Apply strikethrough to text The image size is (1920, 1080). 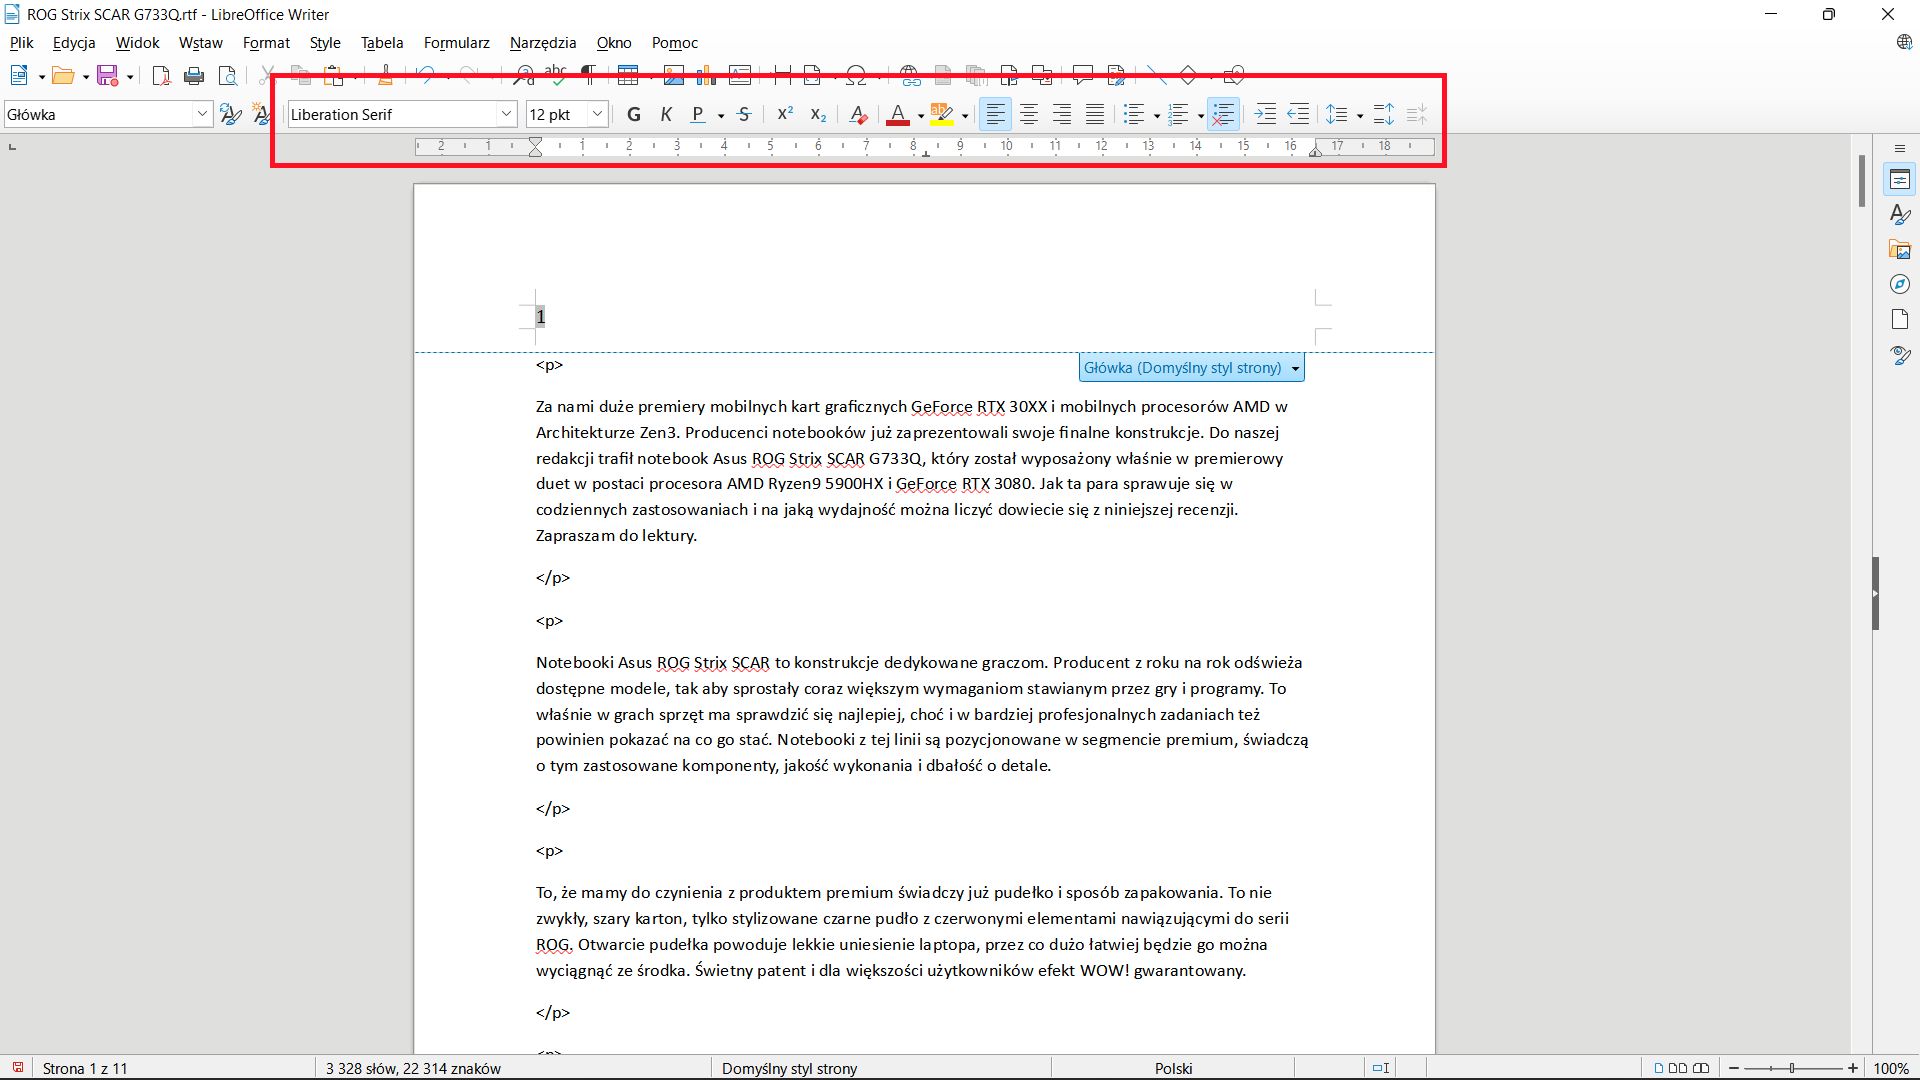(744, 114)
